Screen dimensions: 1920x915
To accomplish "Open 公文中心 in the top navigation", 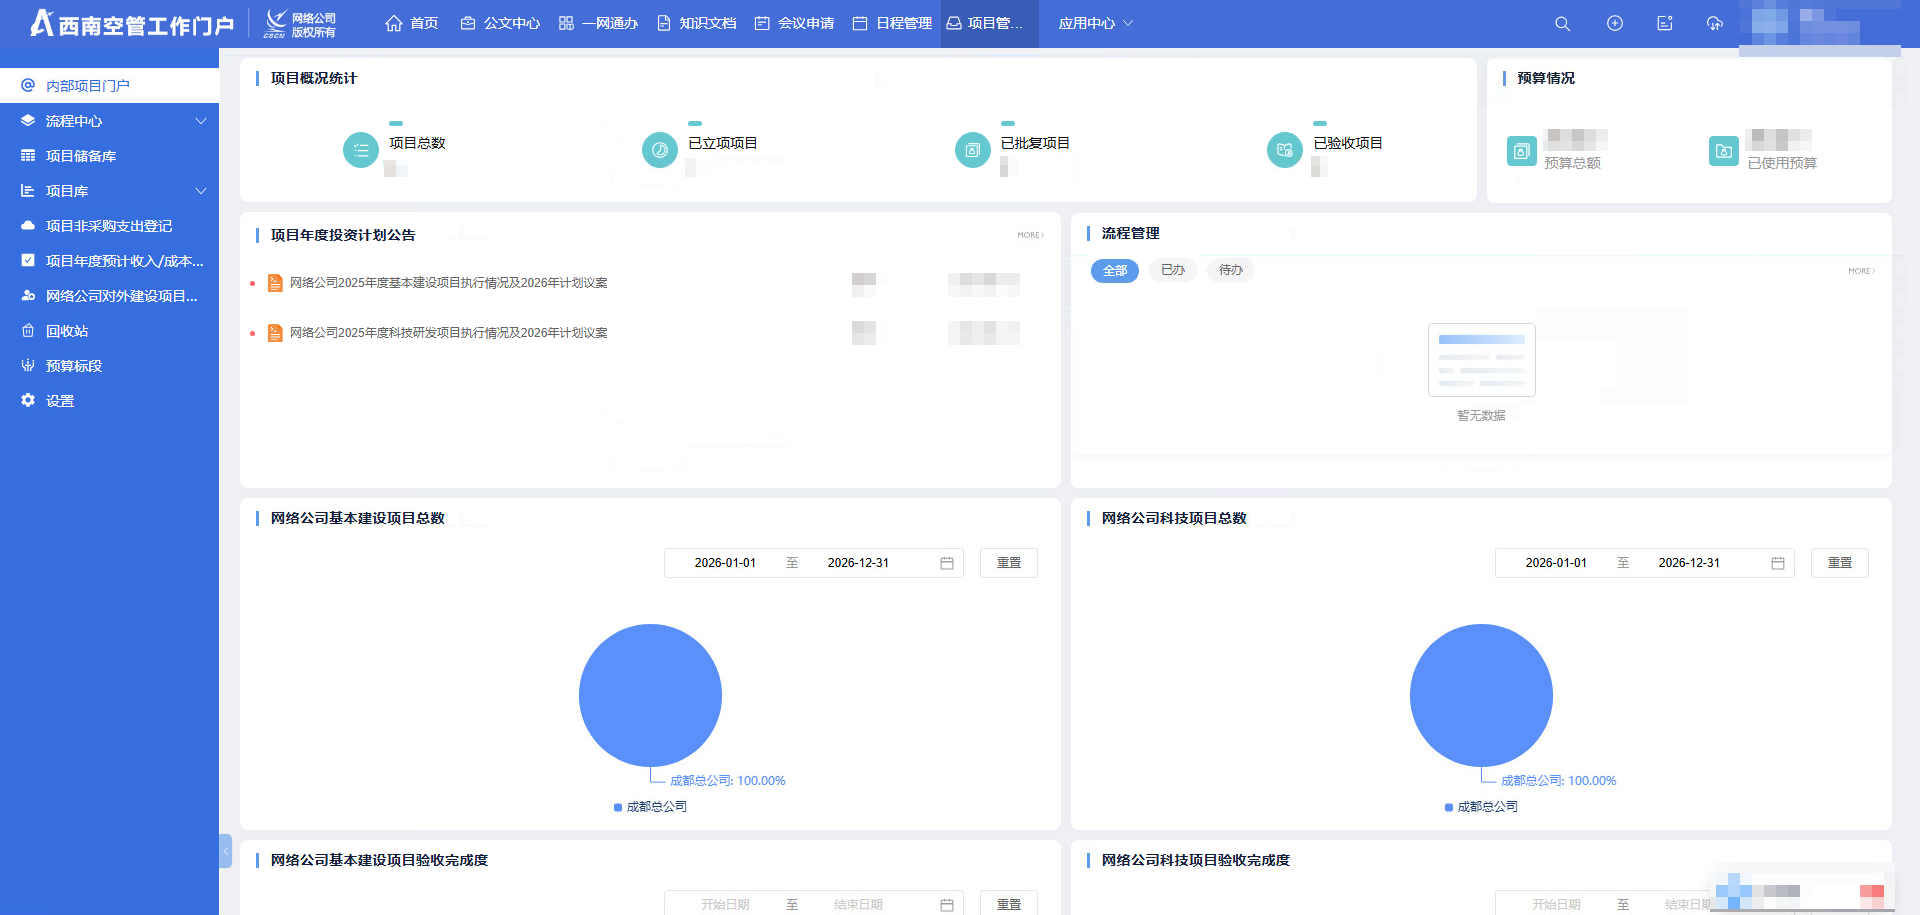I will pos(500,23).
